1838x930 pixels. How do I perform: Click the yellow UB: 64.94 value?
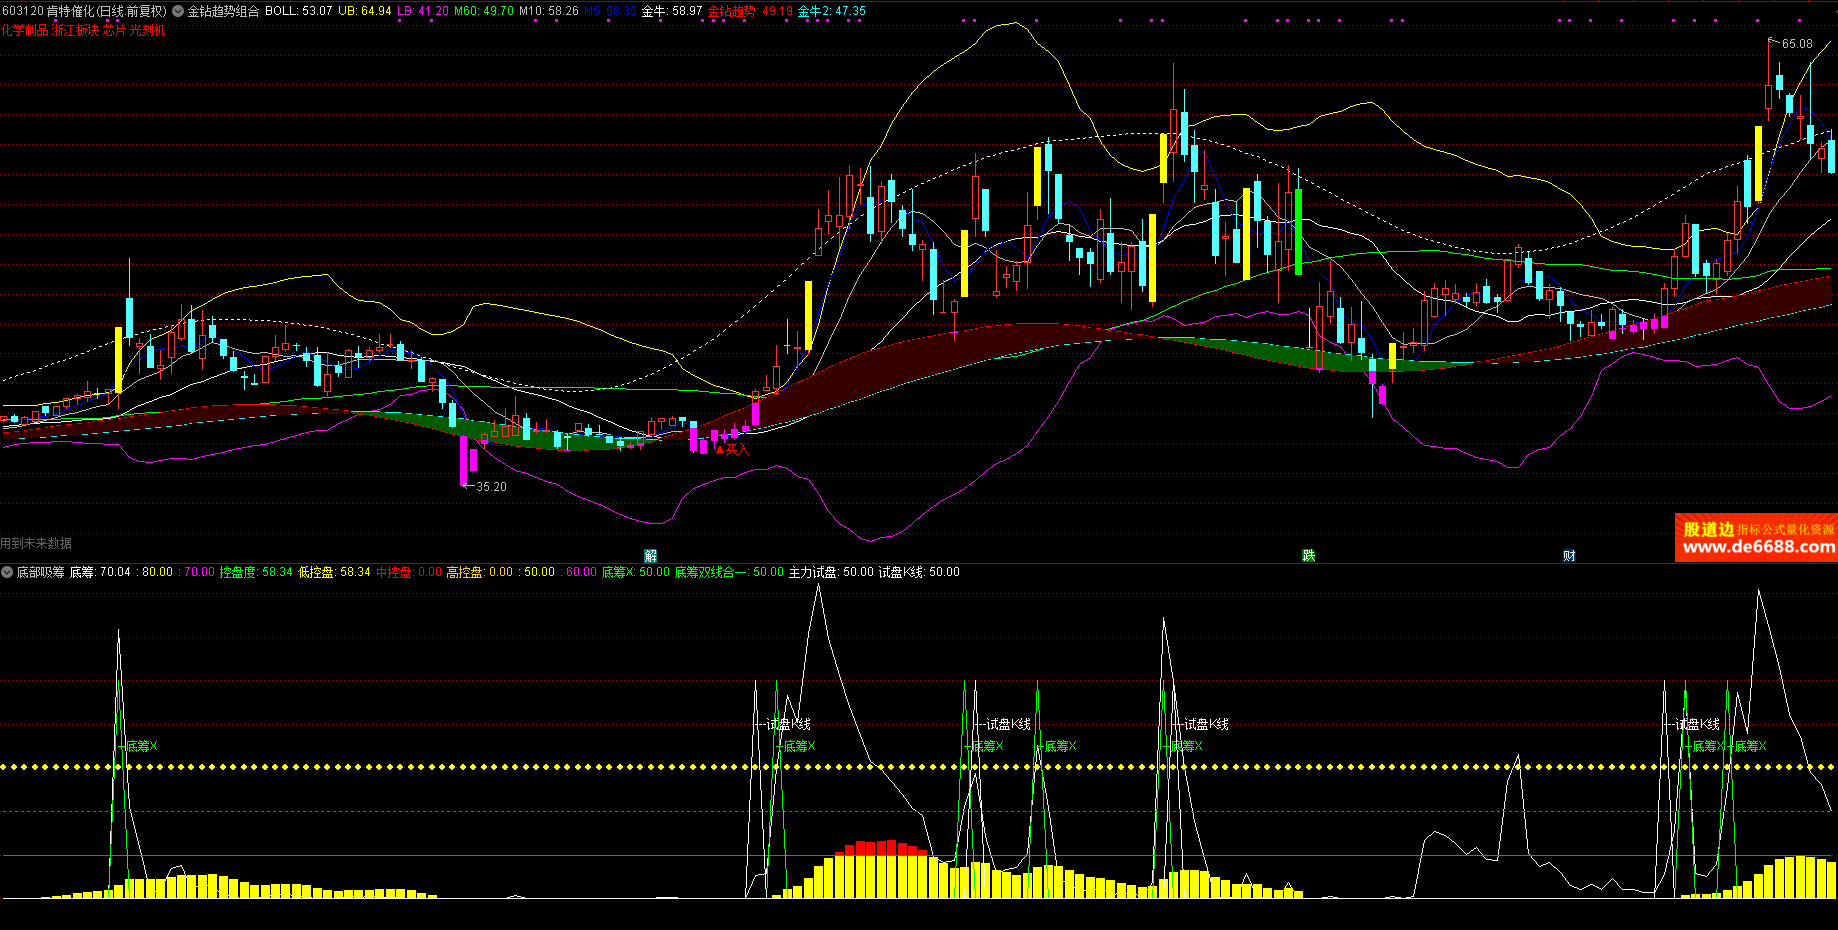tap(365, 11)
